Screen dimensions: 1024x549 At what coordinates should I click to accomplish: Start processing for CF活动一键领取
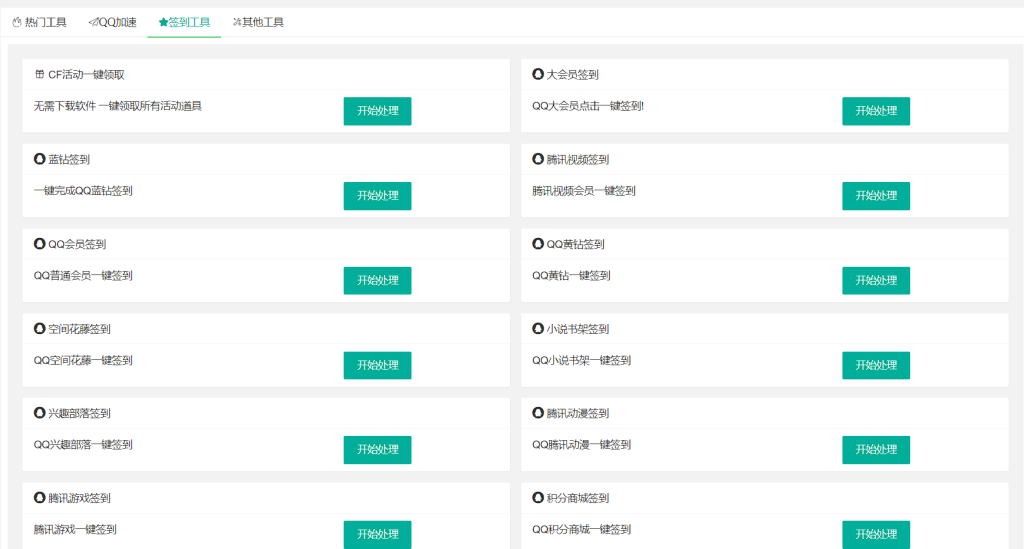[377, 111]
